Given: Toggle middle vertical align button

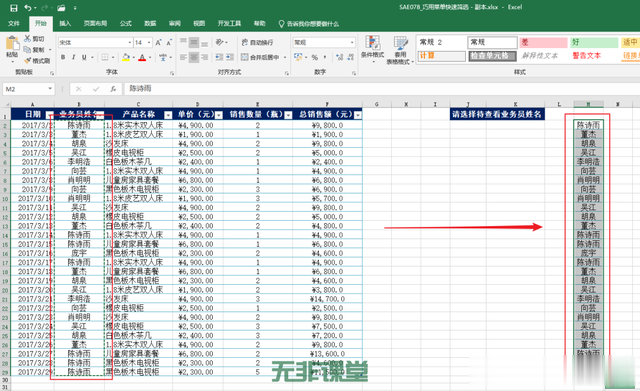Looking at the screenshot, I should (x=194, y=42).
